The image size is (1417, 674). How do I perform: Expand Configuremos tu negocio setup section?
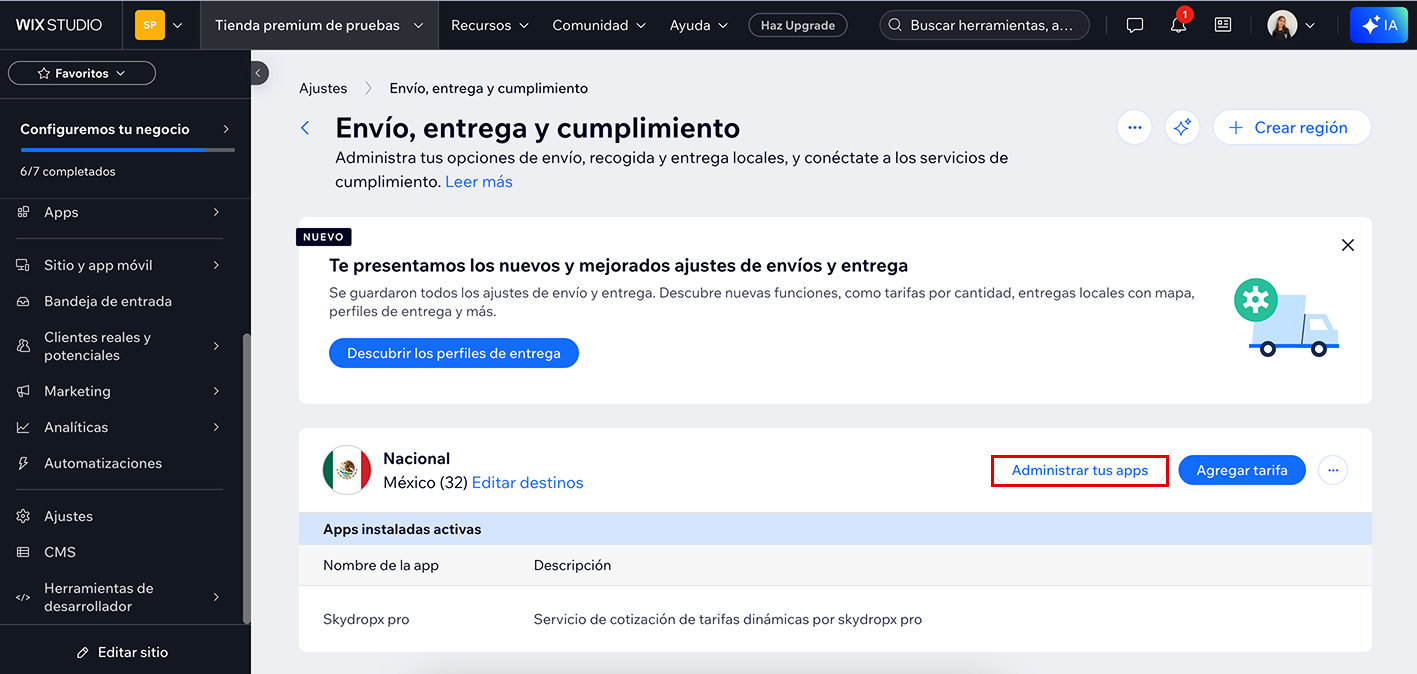(125, 129)
